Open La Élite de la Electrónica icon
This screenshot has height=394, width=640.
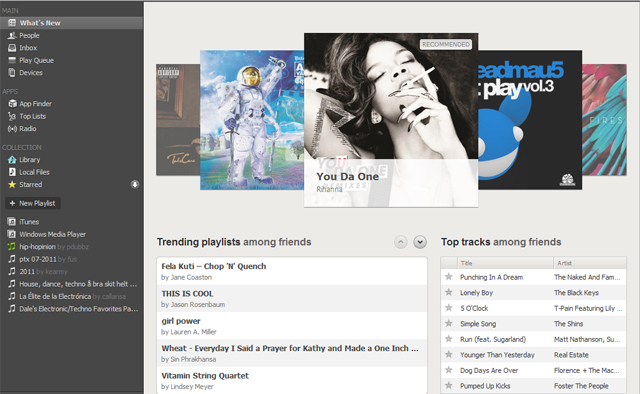pos(12,296)
